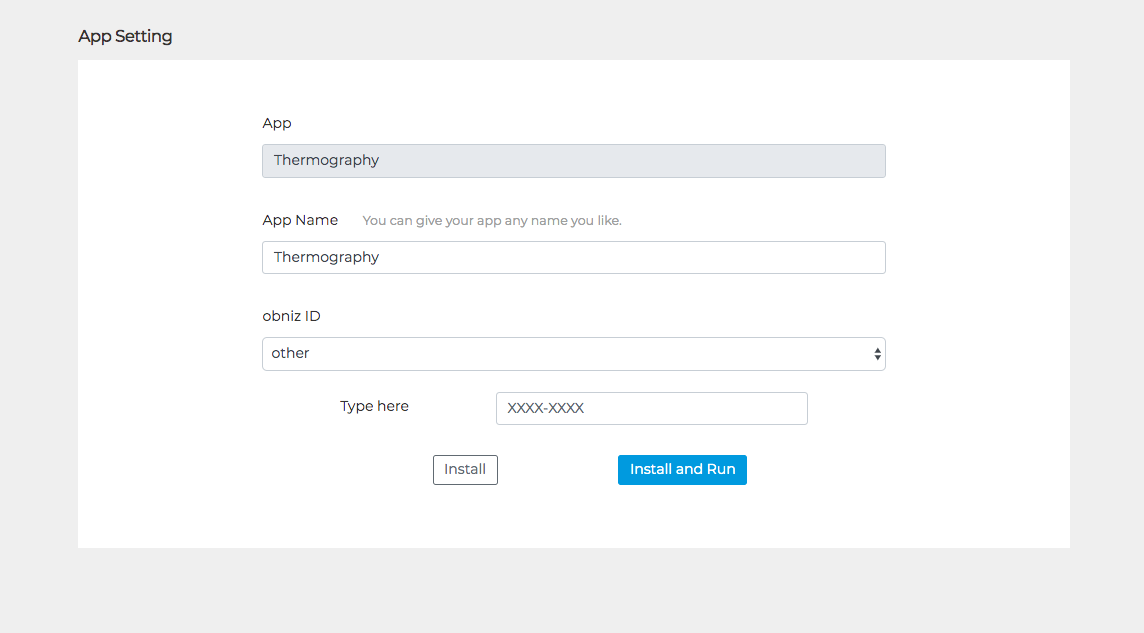Click the 'App' field label
1144x633 pixels.
(277, 124)
